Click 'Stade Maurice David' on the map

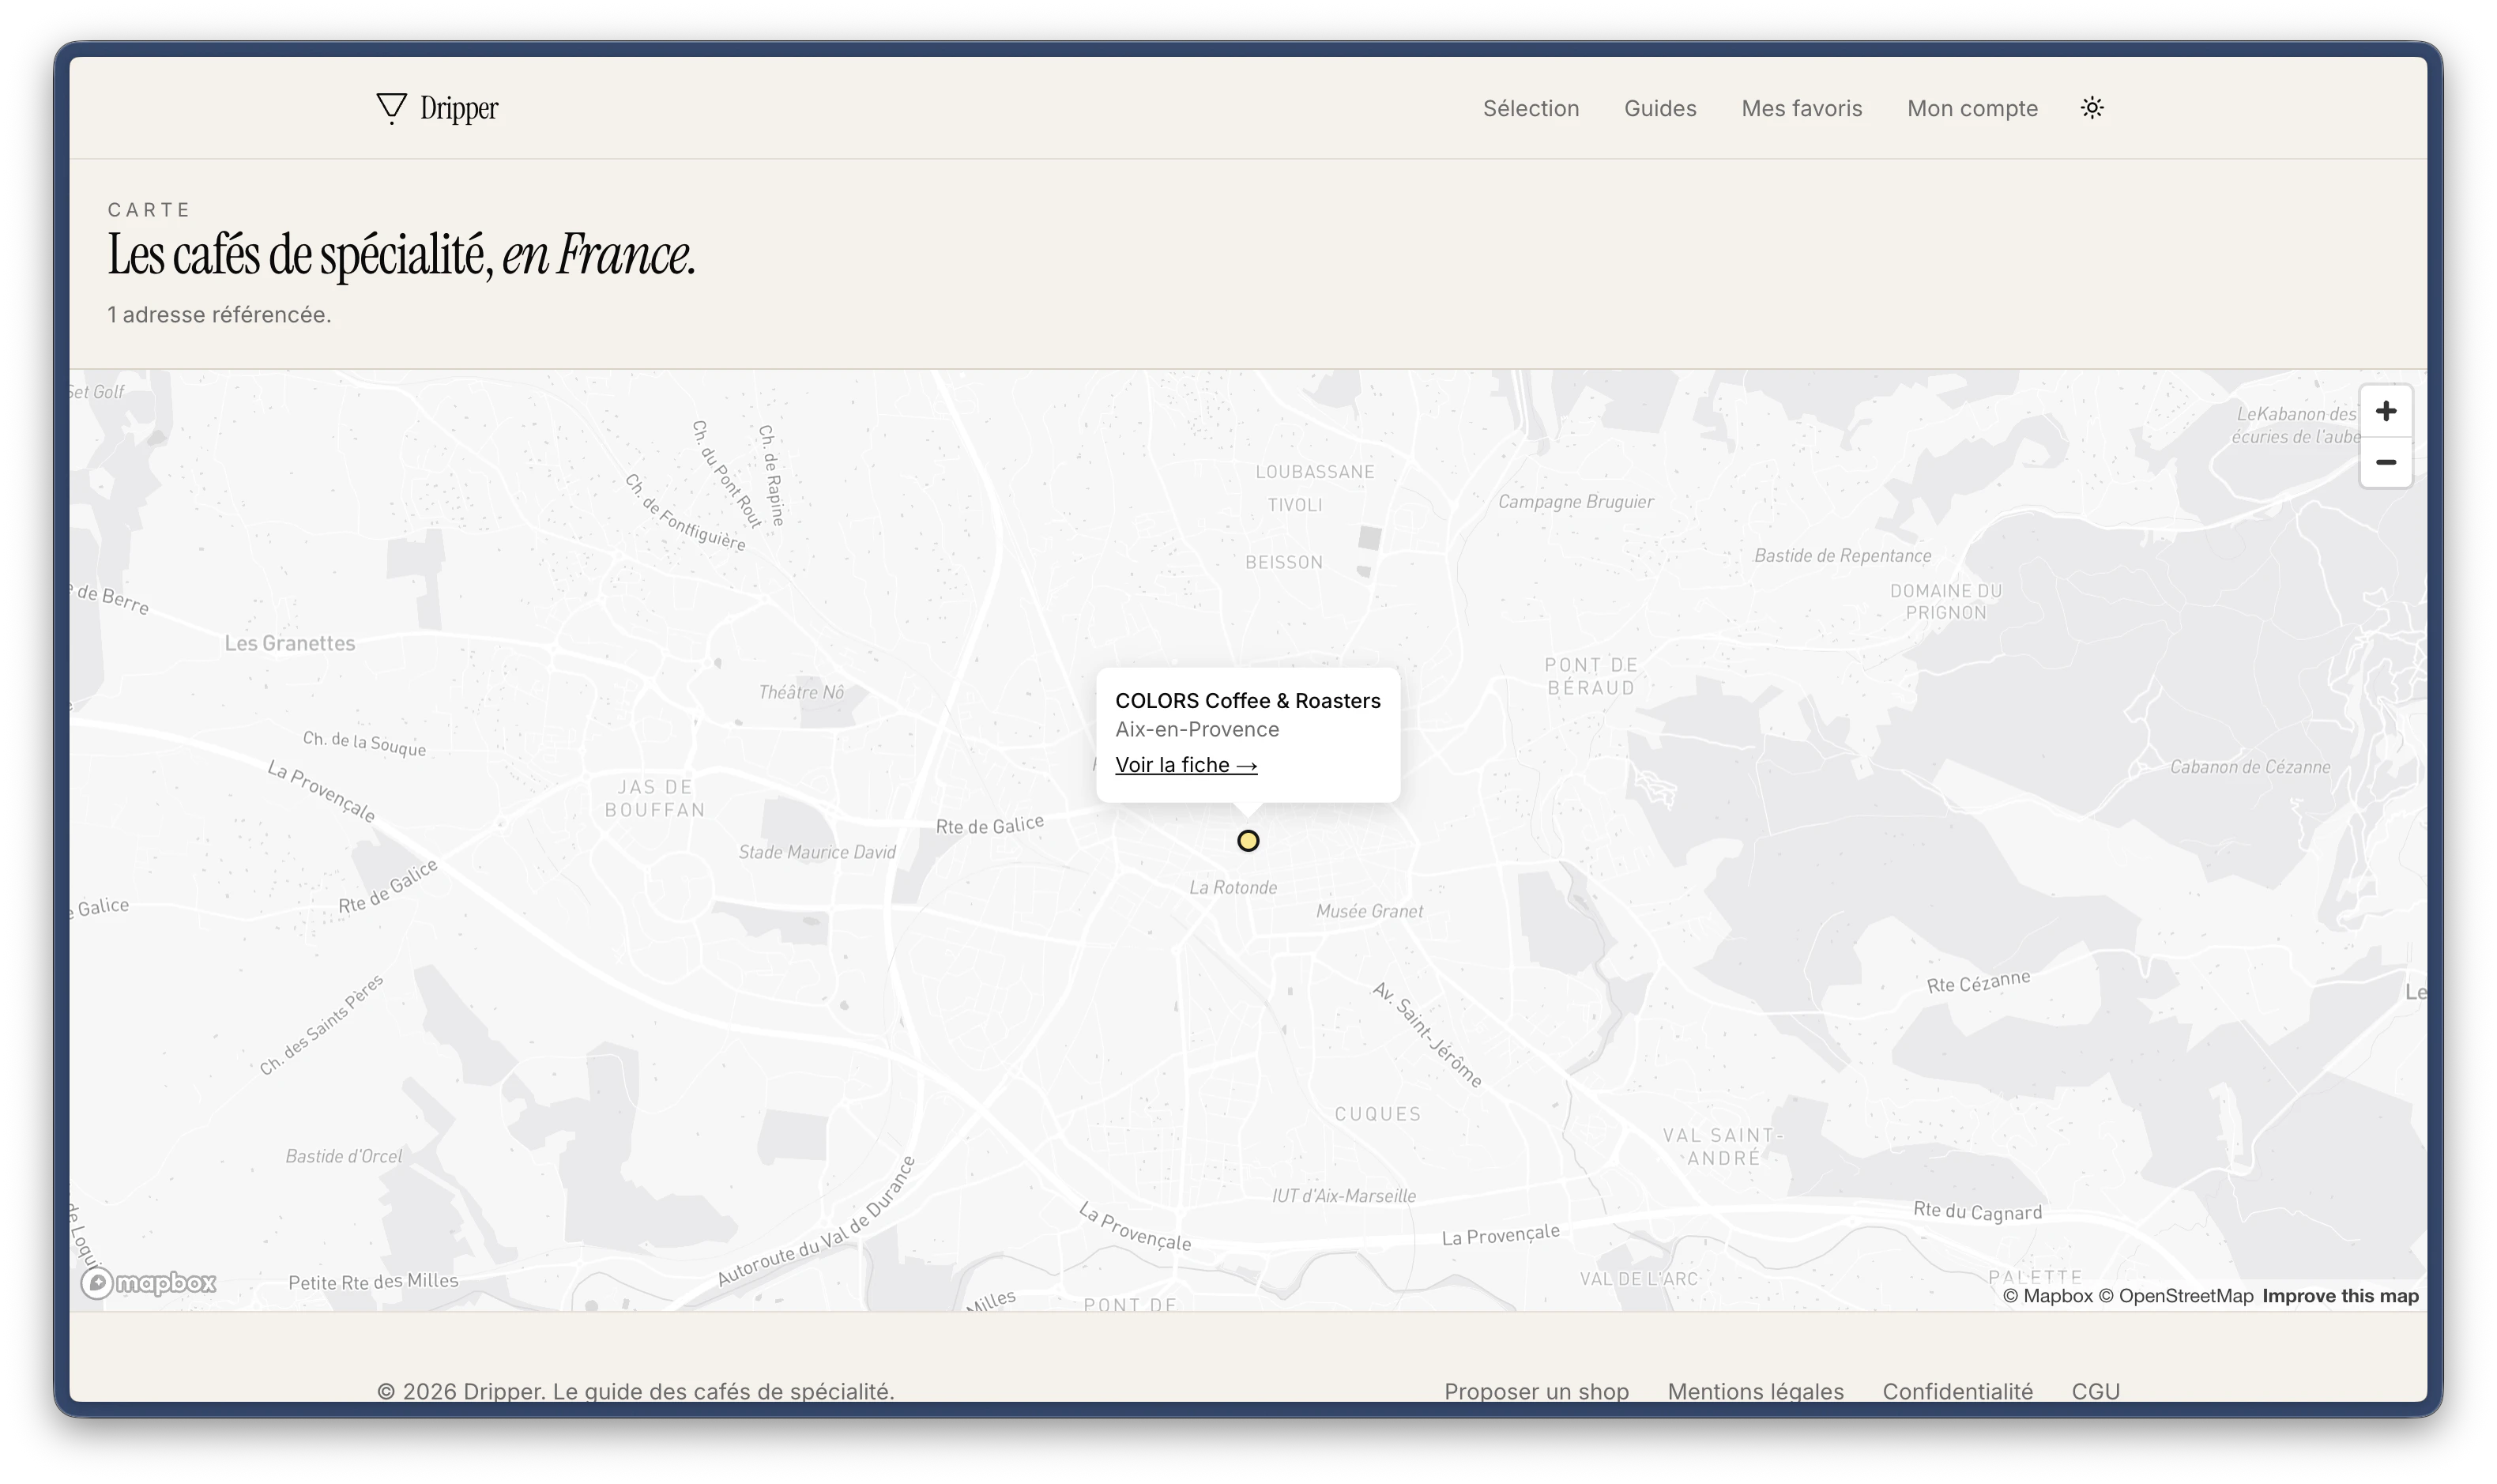[817, 853]
